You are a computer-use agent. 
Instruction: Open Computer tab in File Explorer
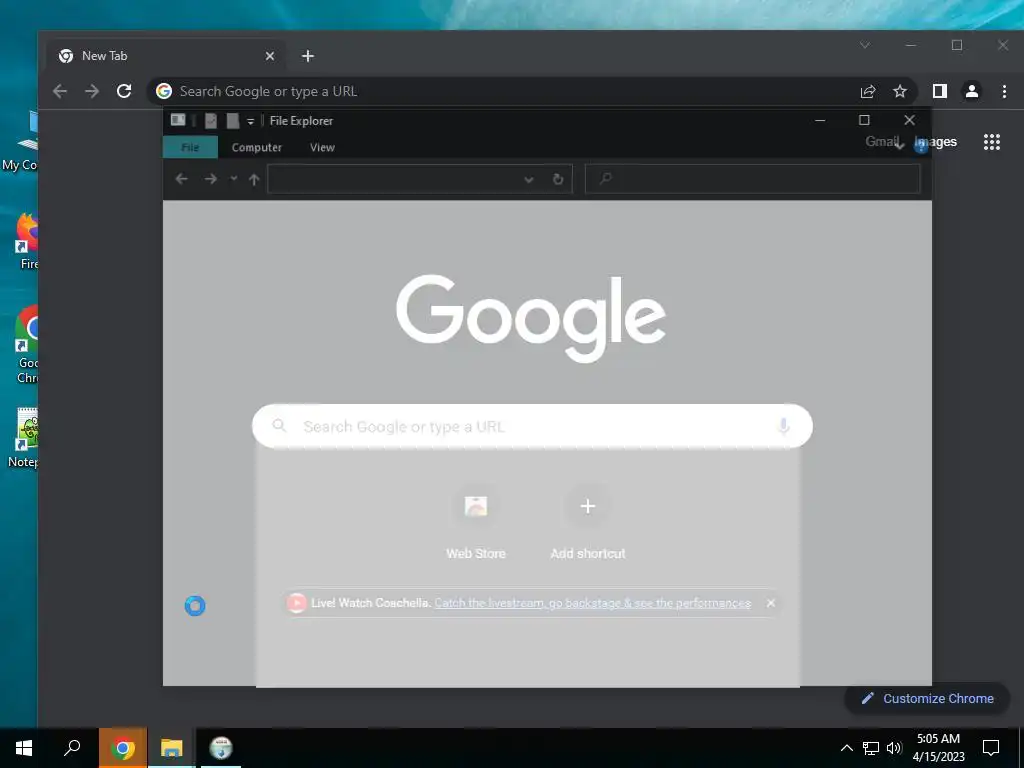(x=257, y=147)
